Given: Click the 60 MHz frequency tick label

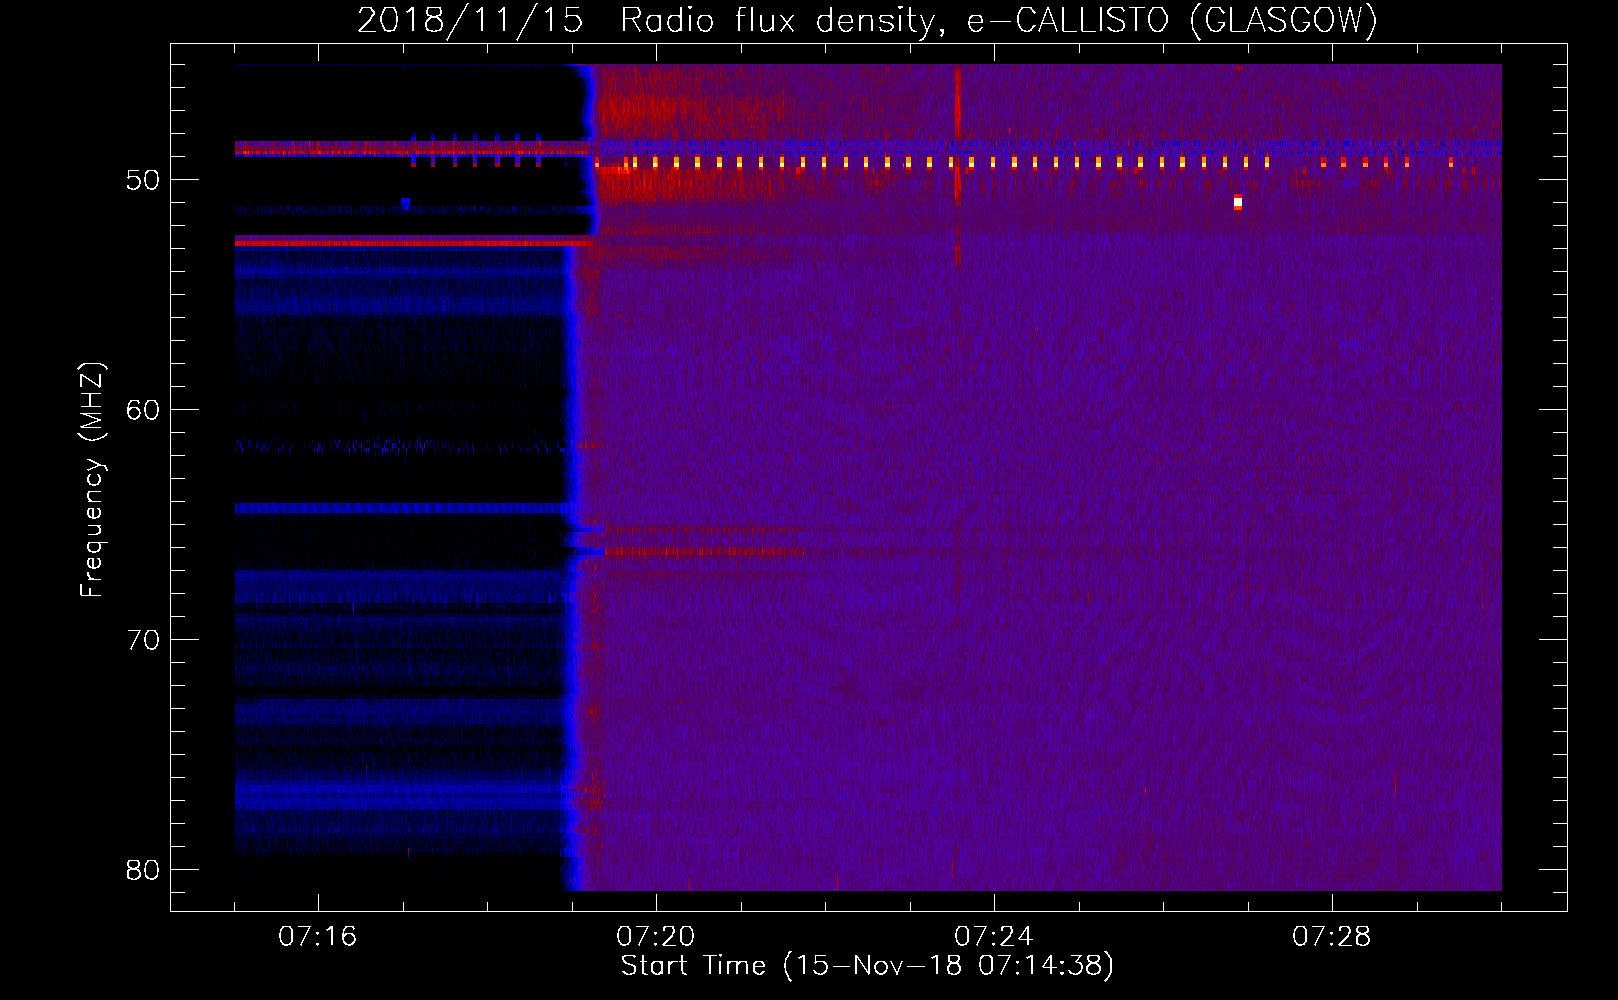Looking at the screenshot, I should click(143, 410).
